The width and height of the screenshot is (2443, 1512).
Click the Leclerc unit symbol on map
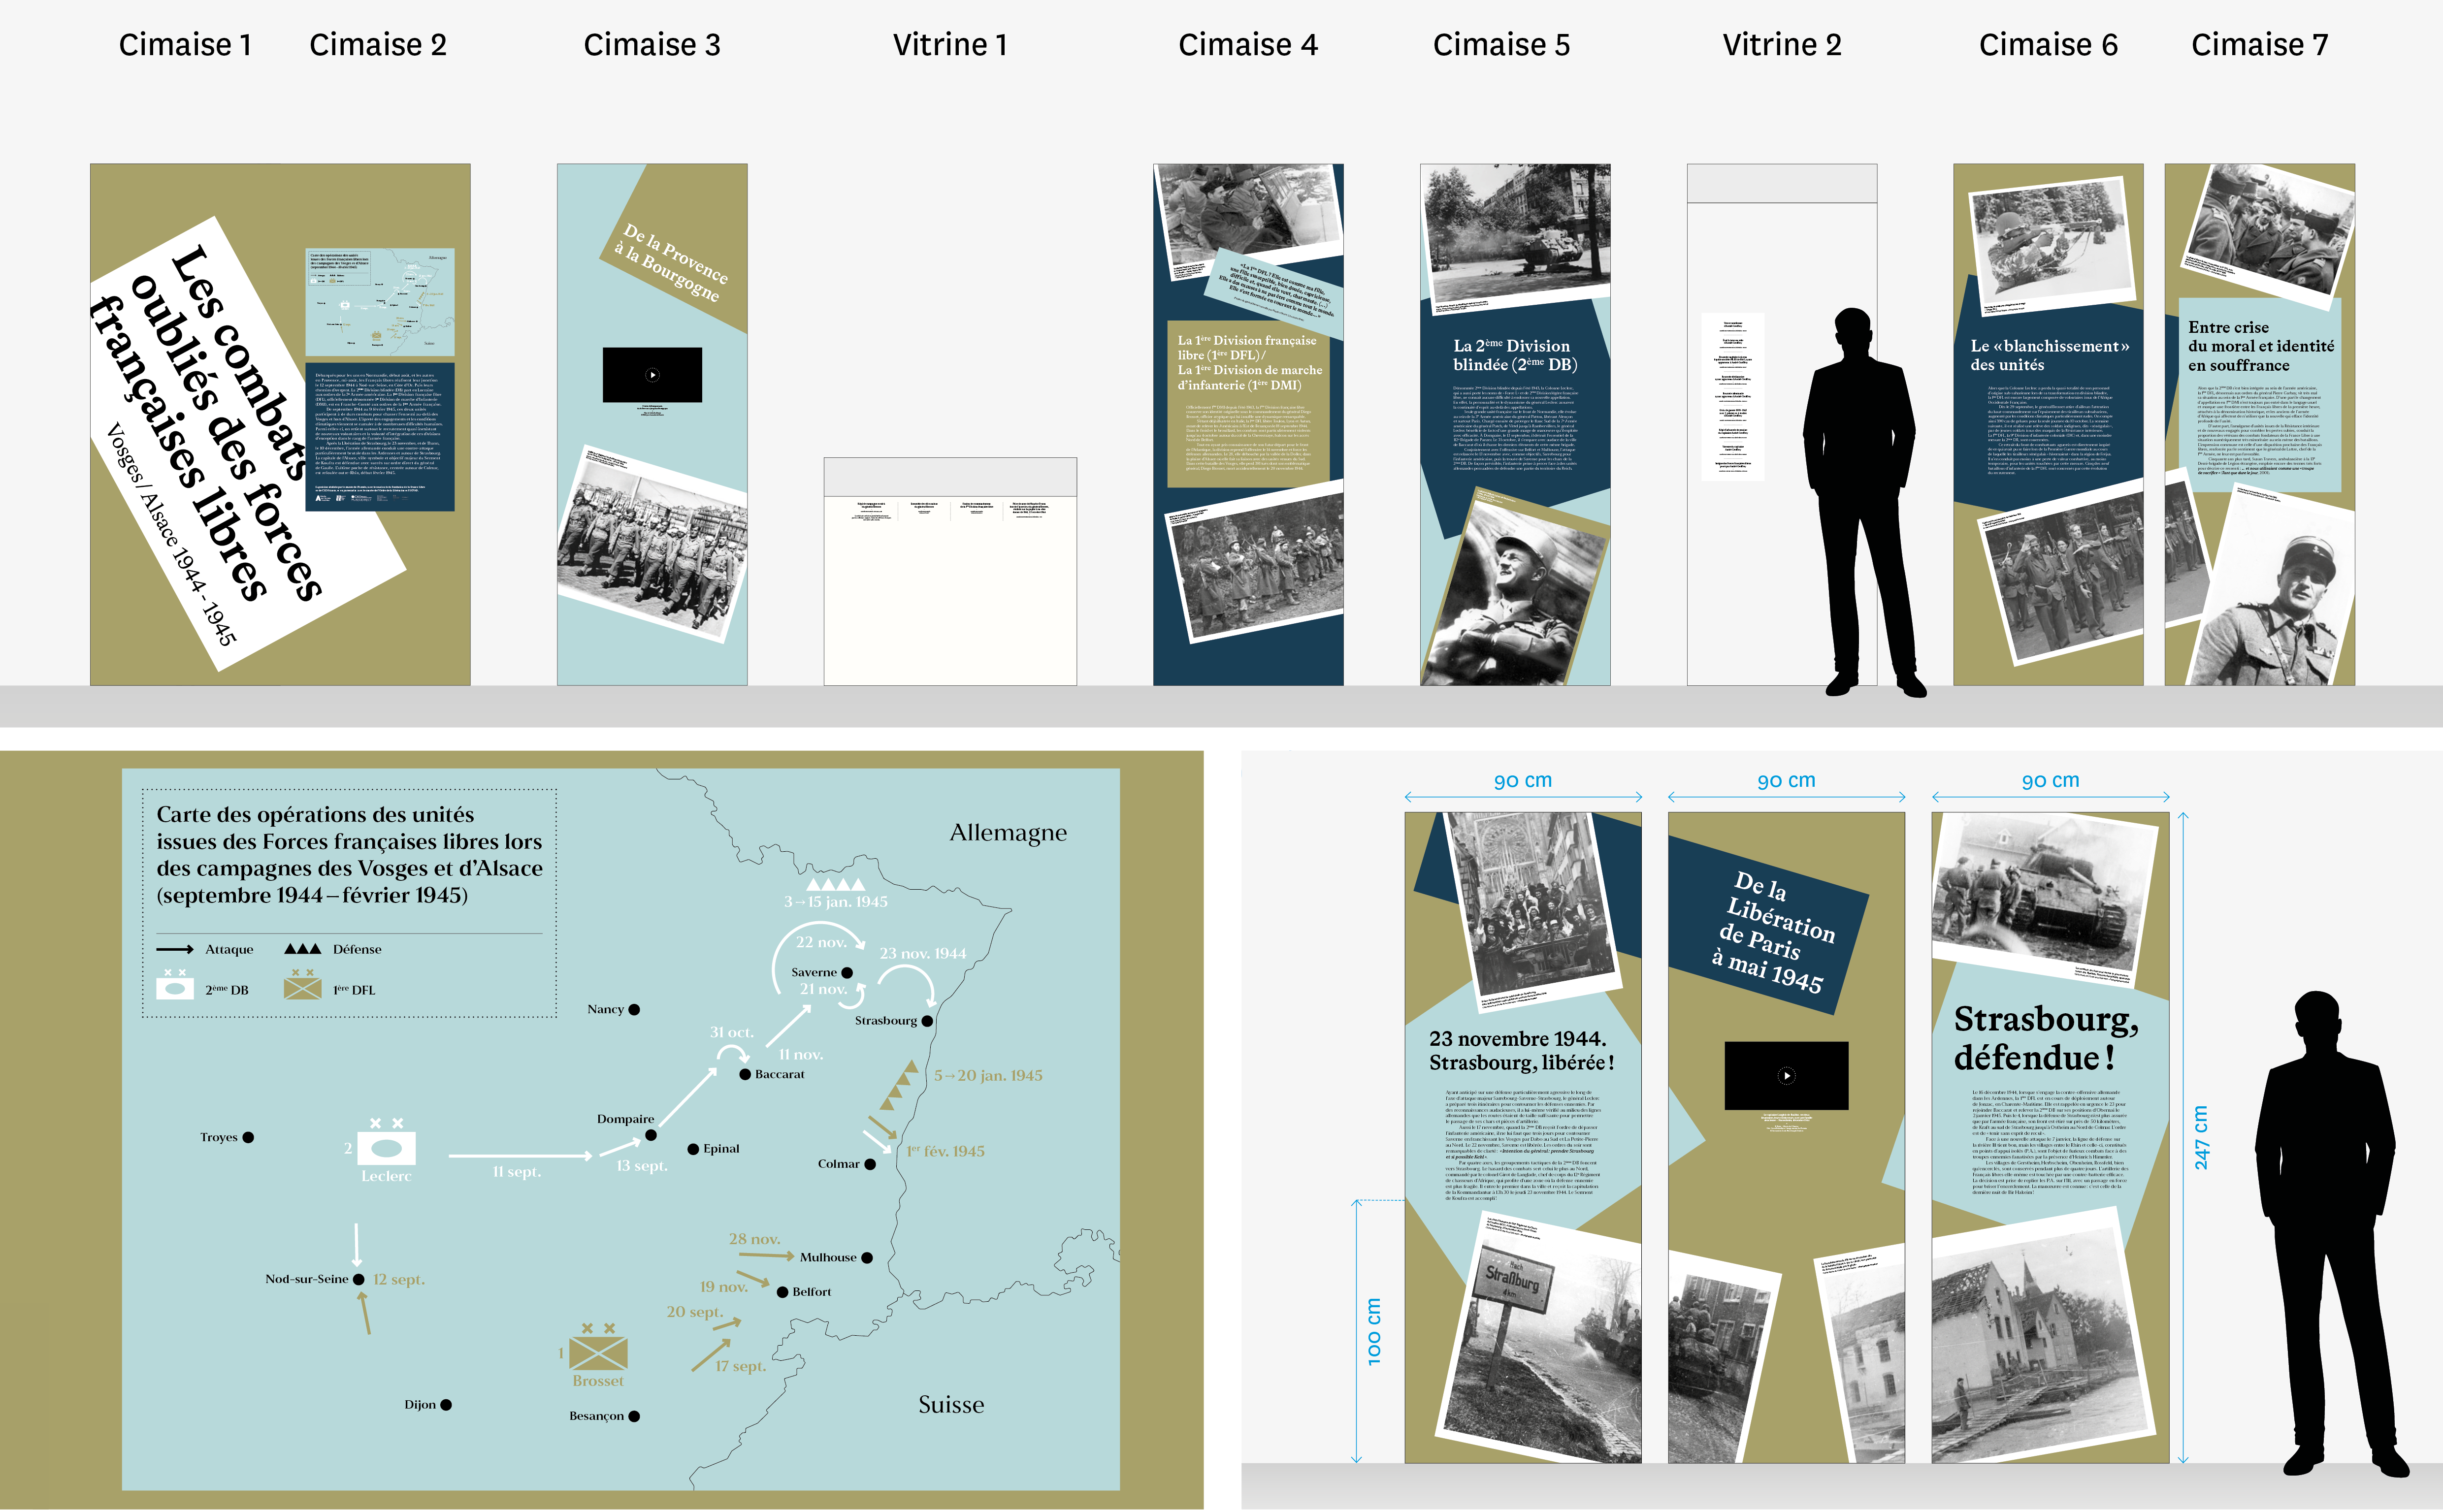click(x=386, y=1147)
